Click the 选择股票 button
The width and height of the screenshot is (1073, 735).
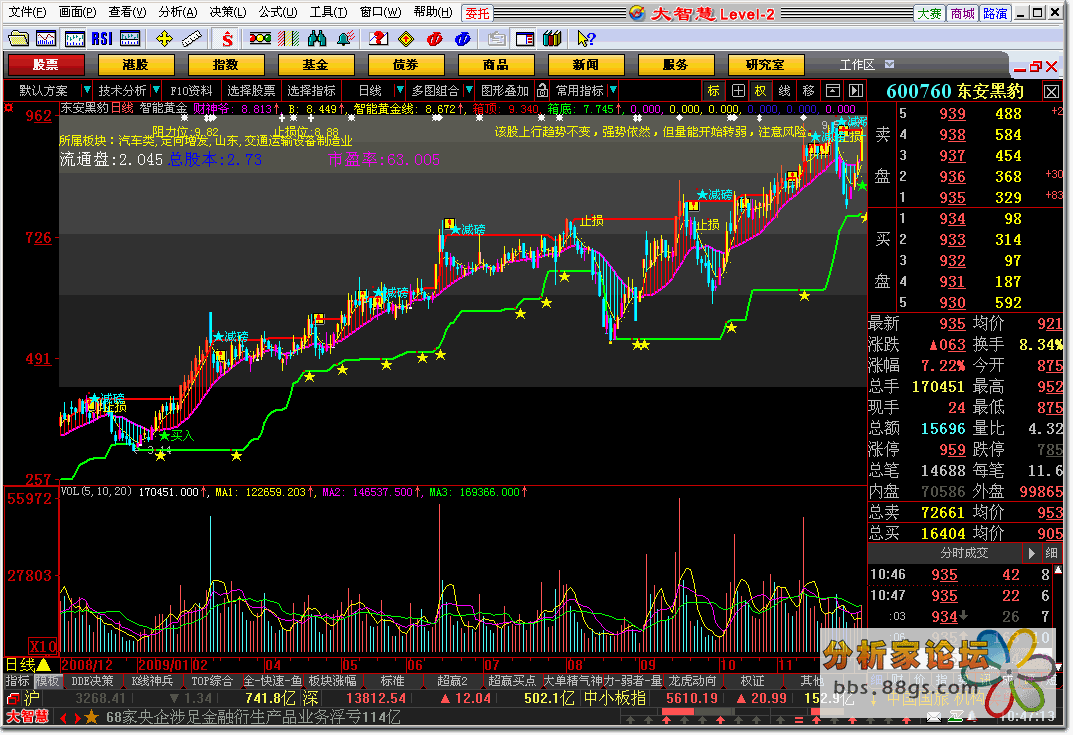coord(251,90)
